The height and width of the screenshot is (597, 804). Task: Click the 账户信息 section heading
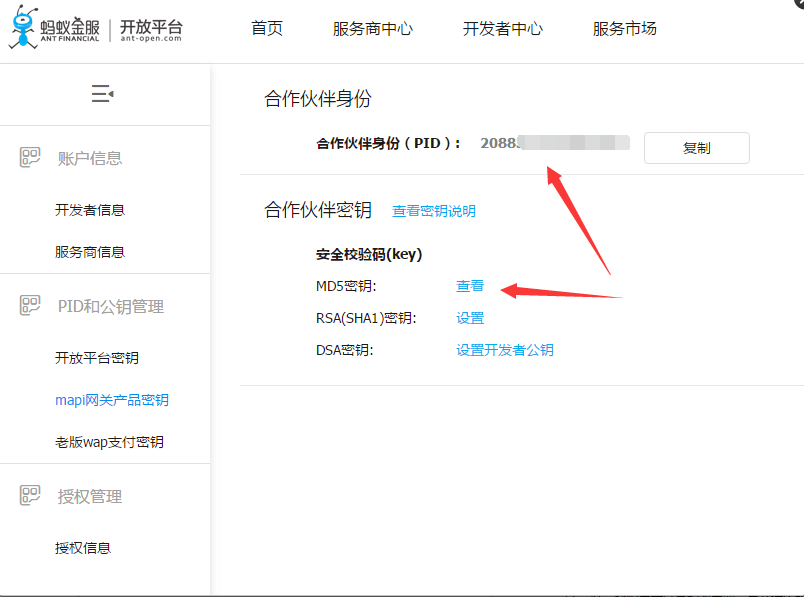90,158
